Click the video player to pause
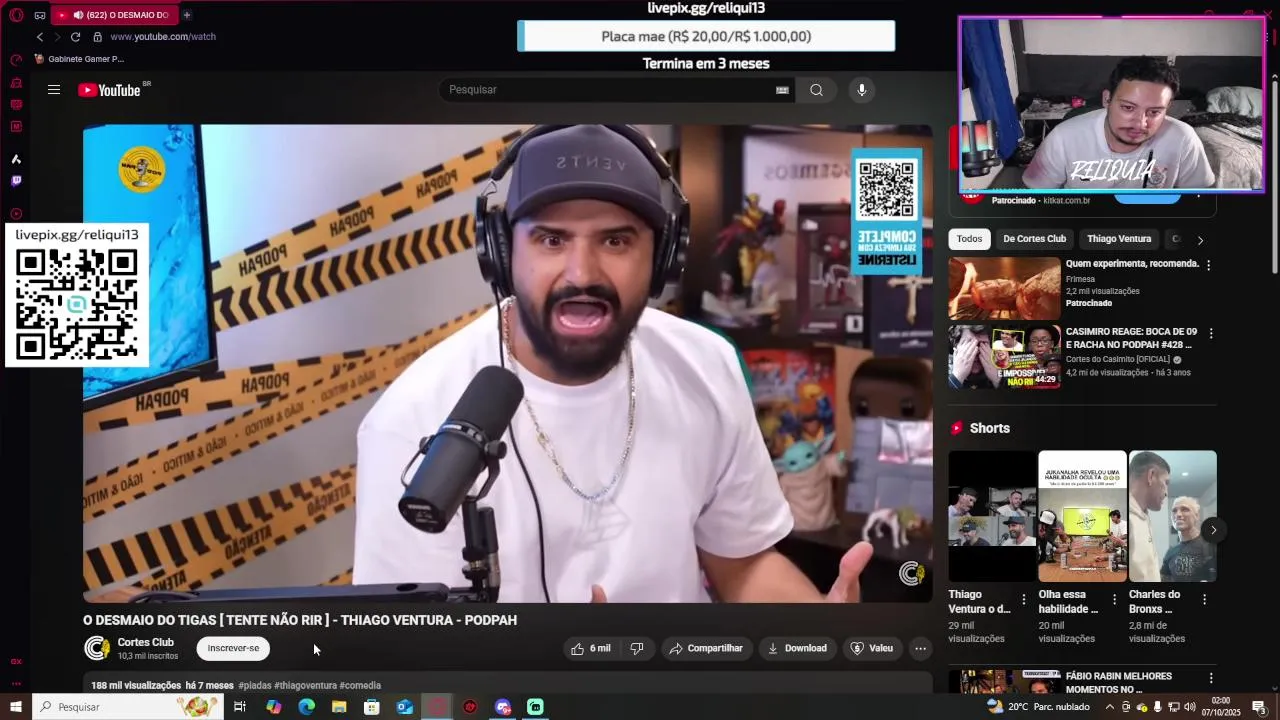This screenshot has height=720, width=1280. (x=508, y=364)
